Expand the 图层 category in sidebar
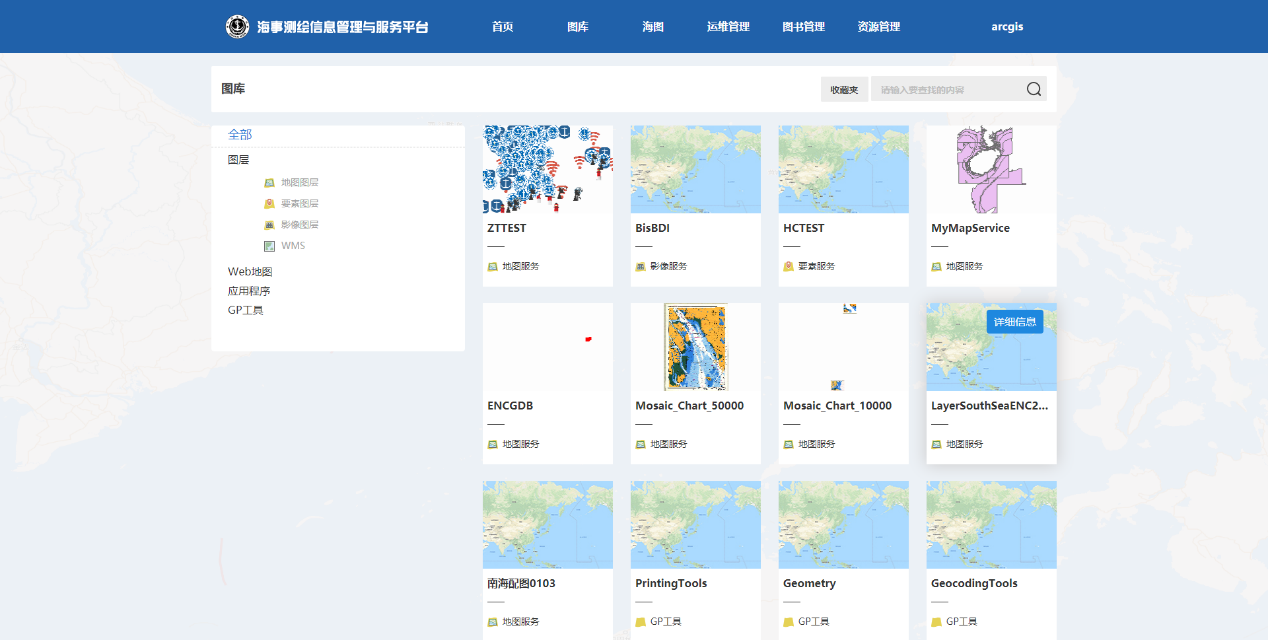This screenshot has width=1268, height=640. pos(238,159)
